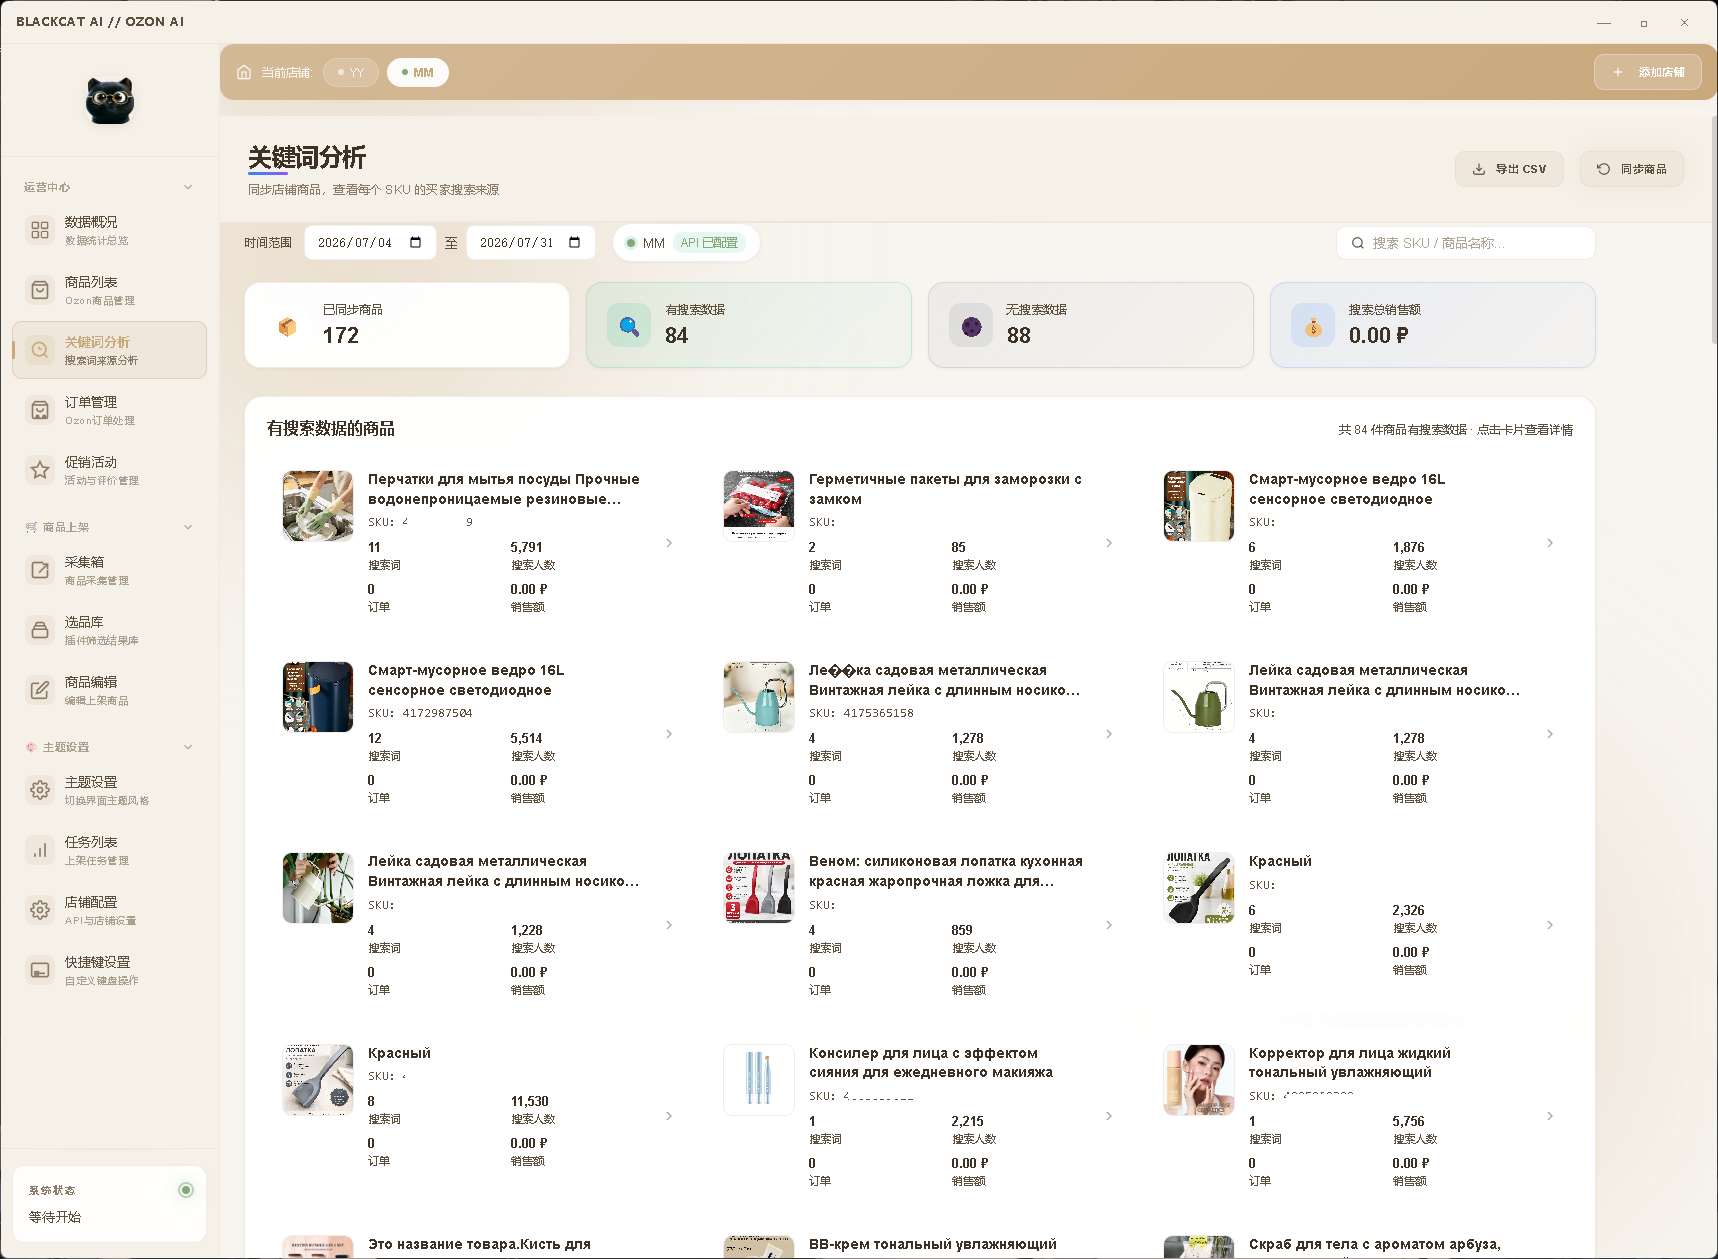The height and width of the screenshot is (1259, 1718).
Task: Export data with 导出 CSV button
Action: pos(1510,169)
